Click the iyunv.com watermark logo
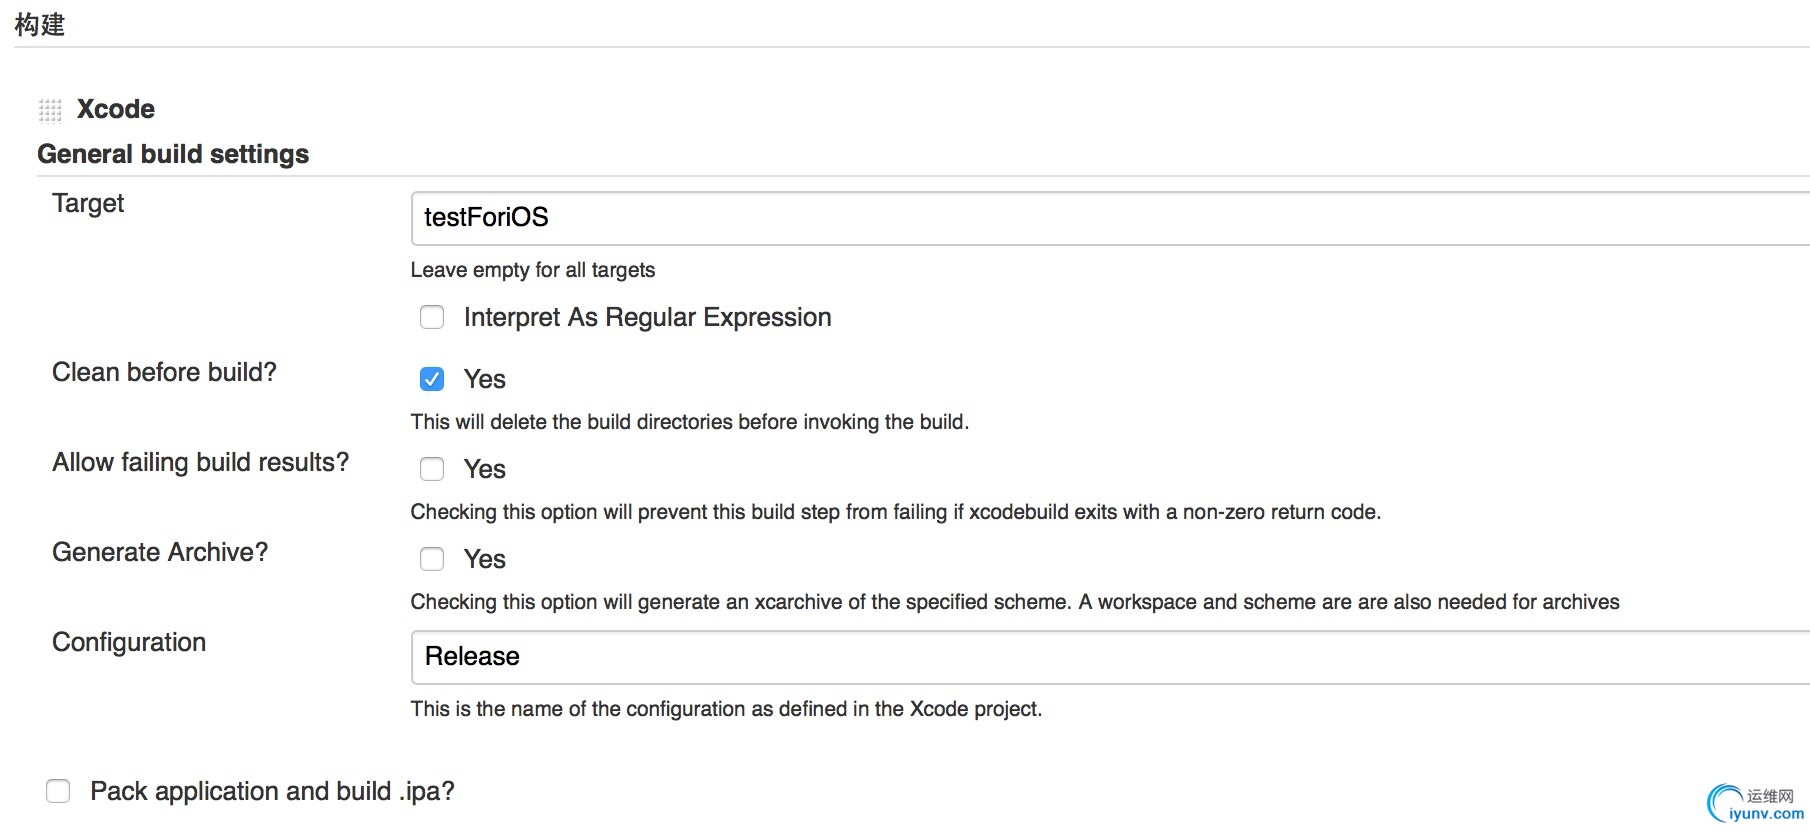Viewport: 1810px width, 830px height. [1755, 804]
